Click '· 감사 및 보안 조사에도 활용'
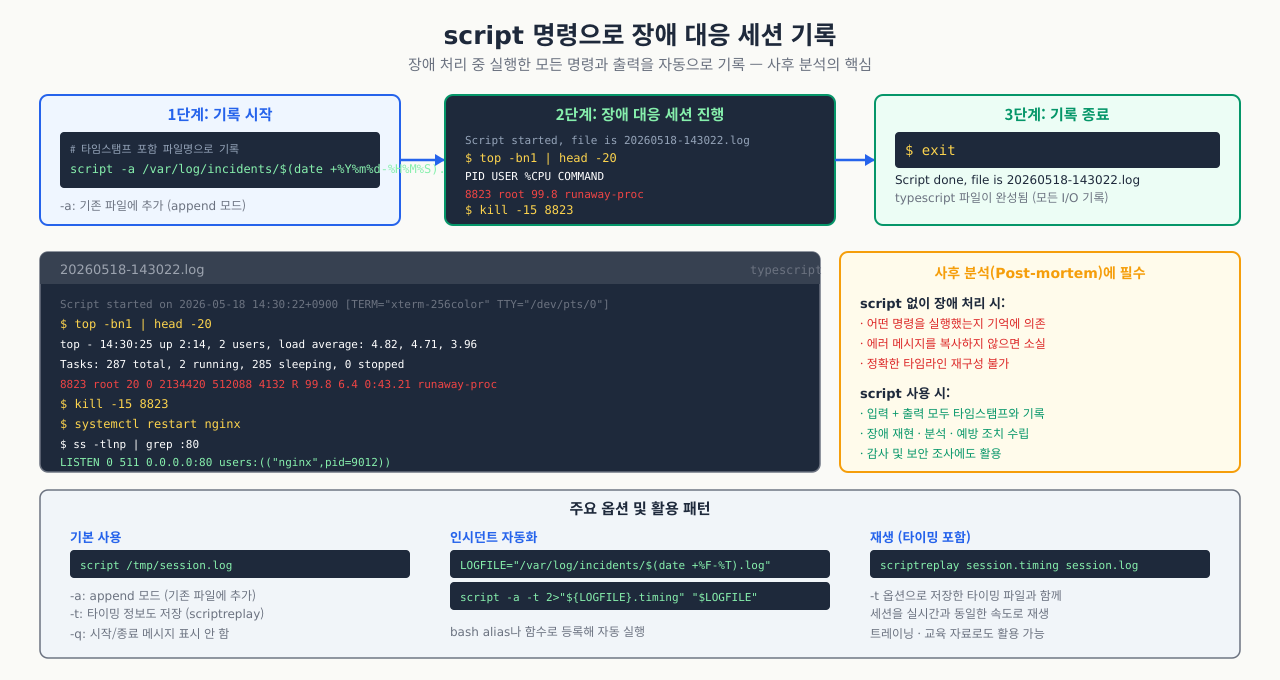 pyautogui.click(x=930, y=453)
